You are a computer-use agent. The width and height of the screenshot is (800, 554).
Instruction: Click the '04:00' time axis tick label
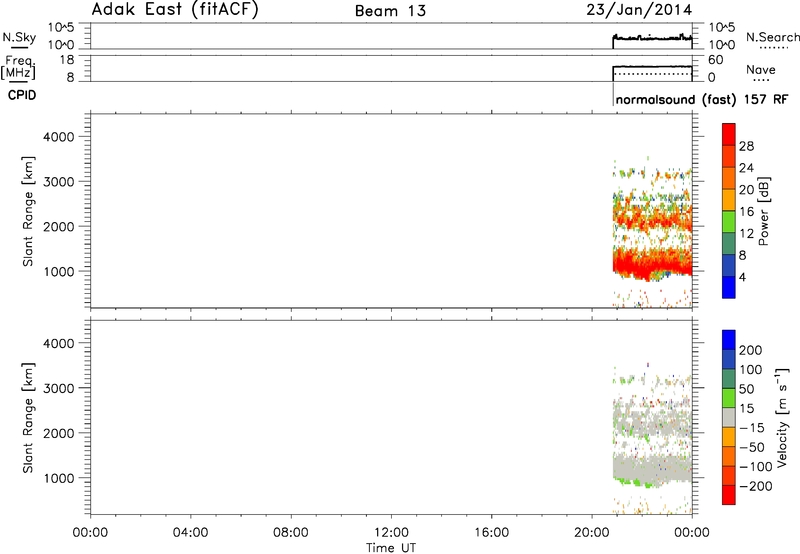coord(190,533)
